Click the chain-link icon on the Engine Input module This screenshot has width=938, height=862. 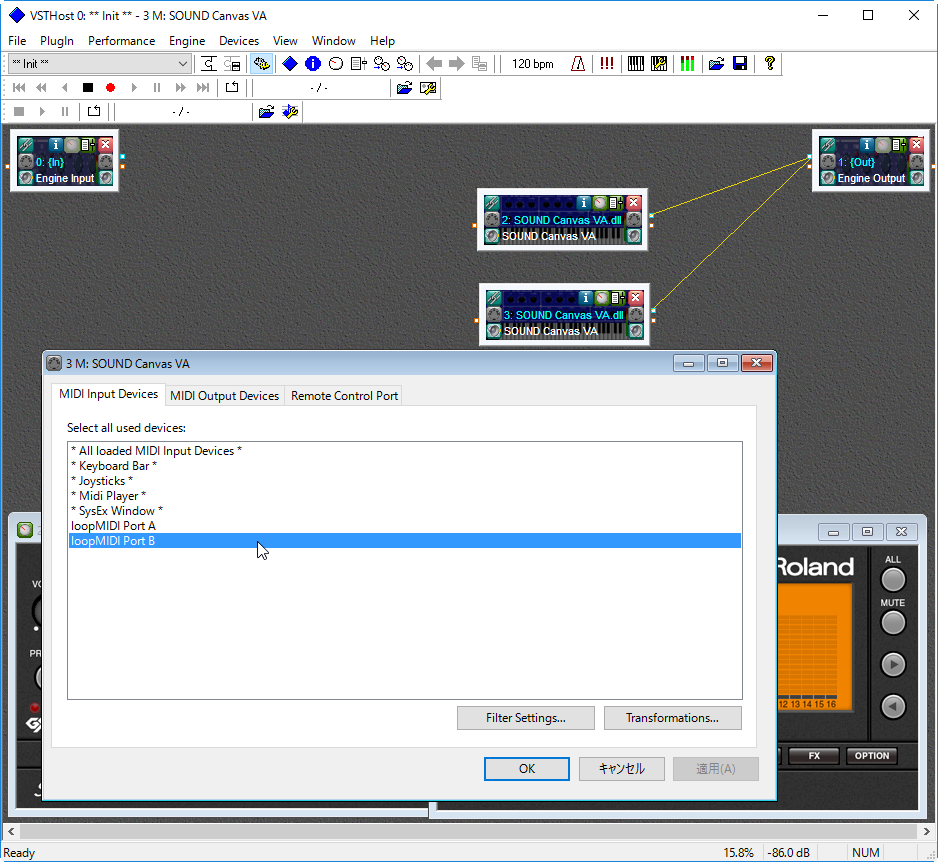26,145
